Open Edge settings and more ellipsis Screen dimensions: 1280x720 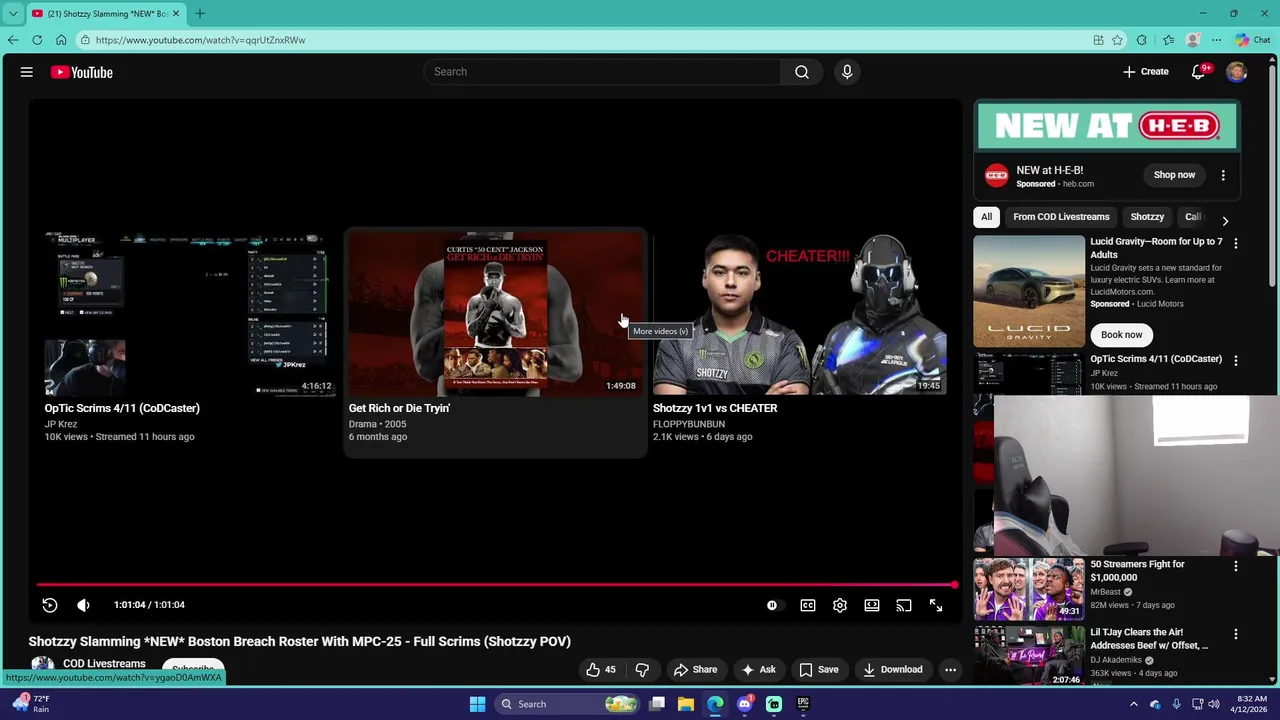coord(1216,40)
